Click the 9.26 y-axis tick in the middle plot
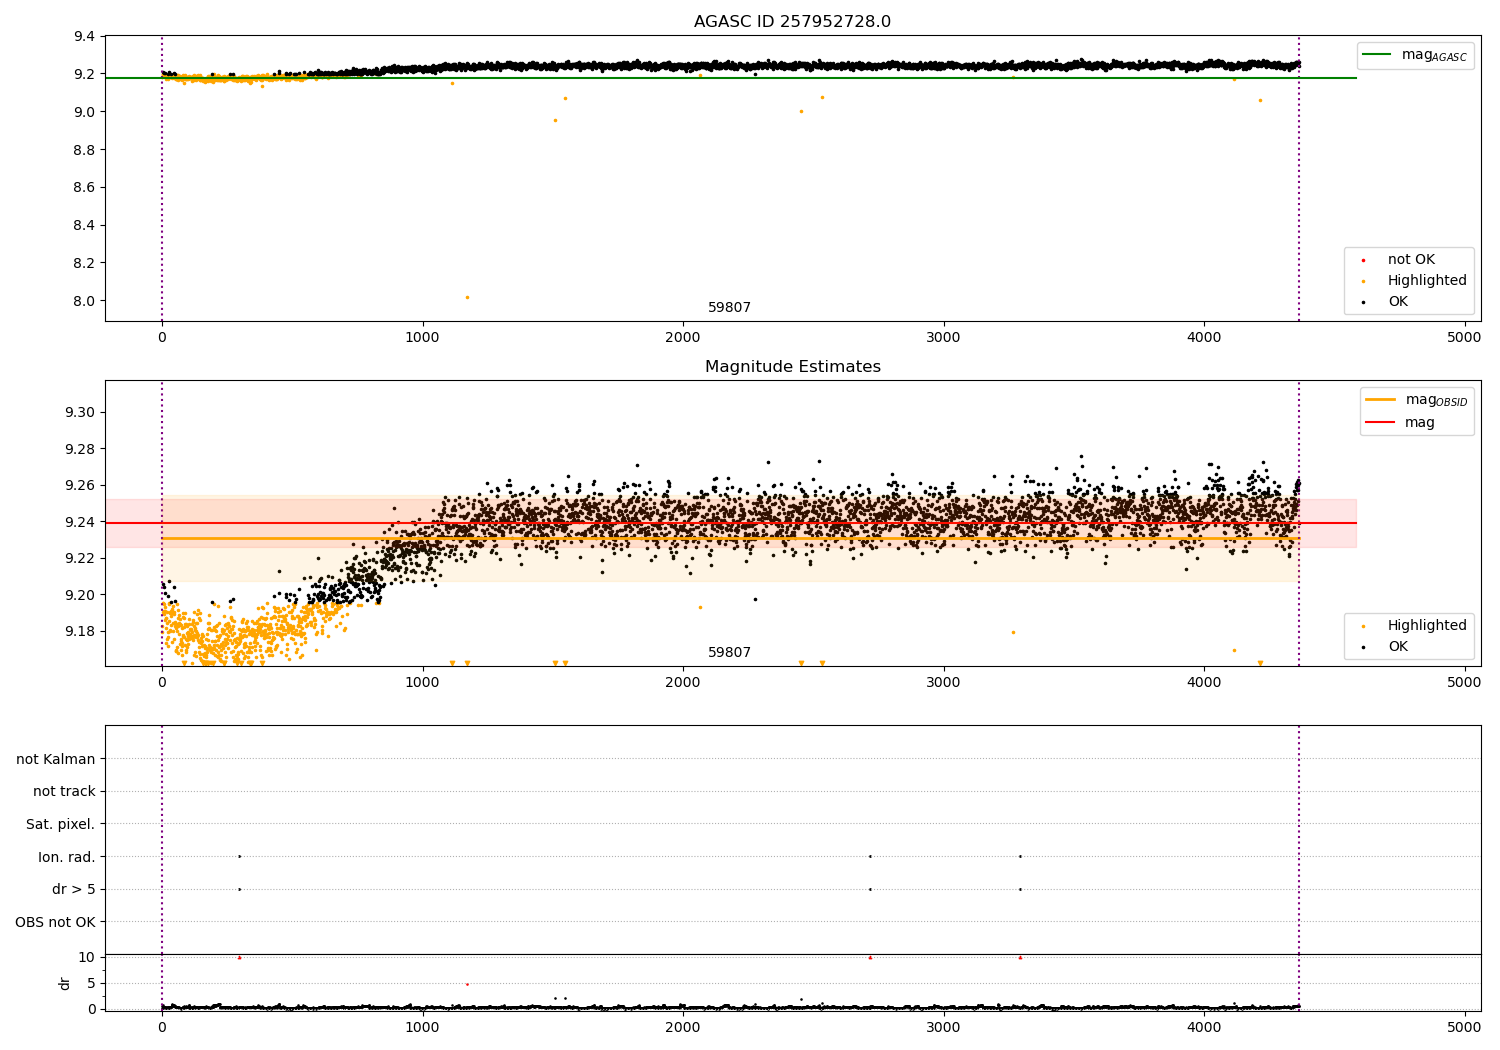The width and height of the screenshot is (1500, 1050). (x=81, y=485)
